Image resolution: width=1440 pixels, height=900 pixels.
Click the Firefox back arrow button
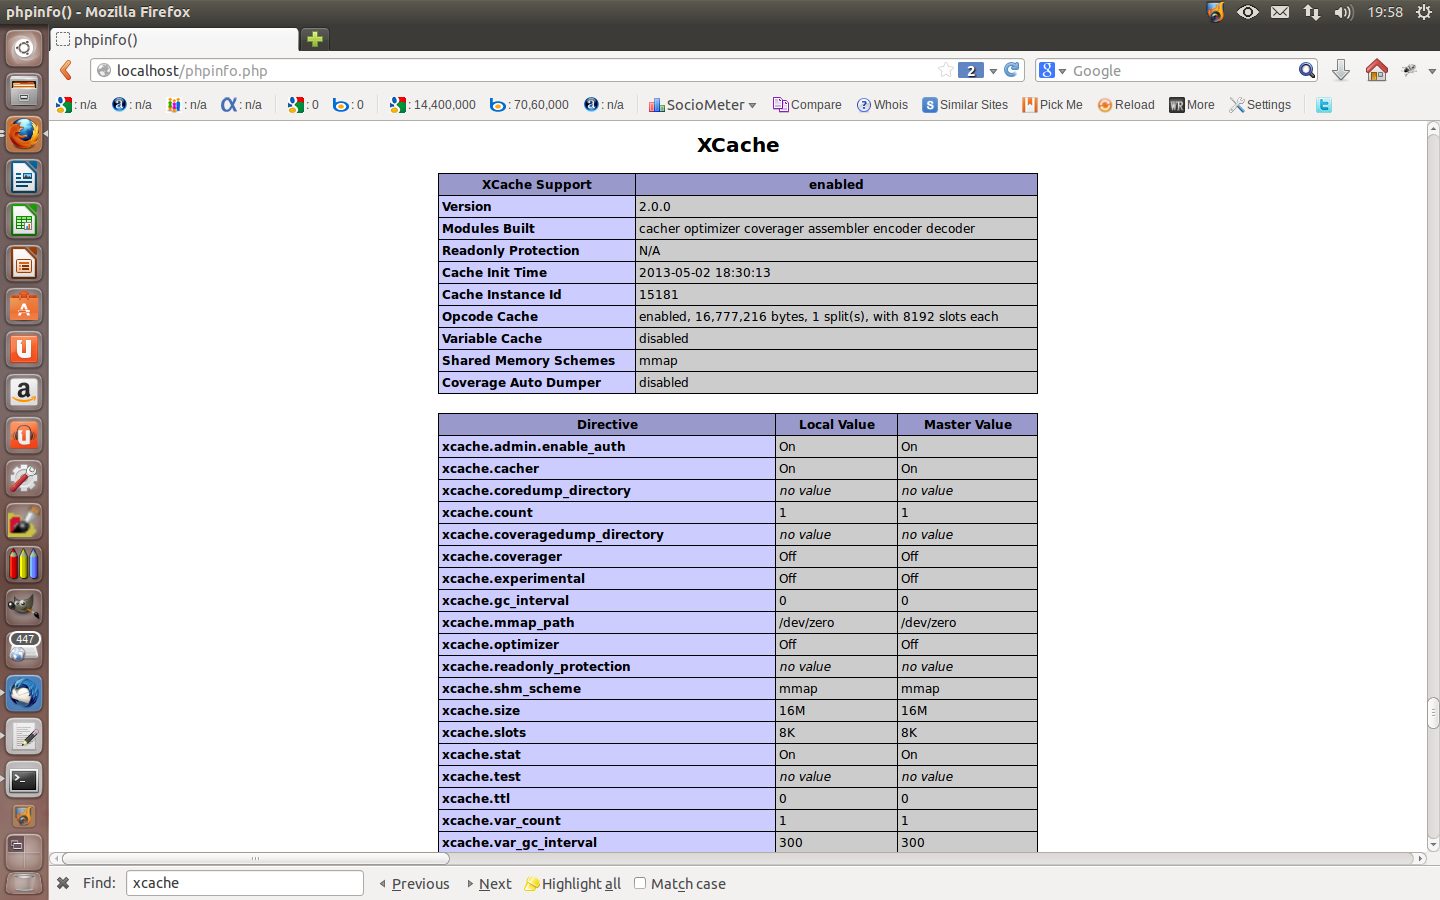point(66,70)
